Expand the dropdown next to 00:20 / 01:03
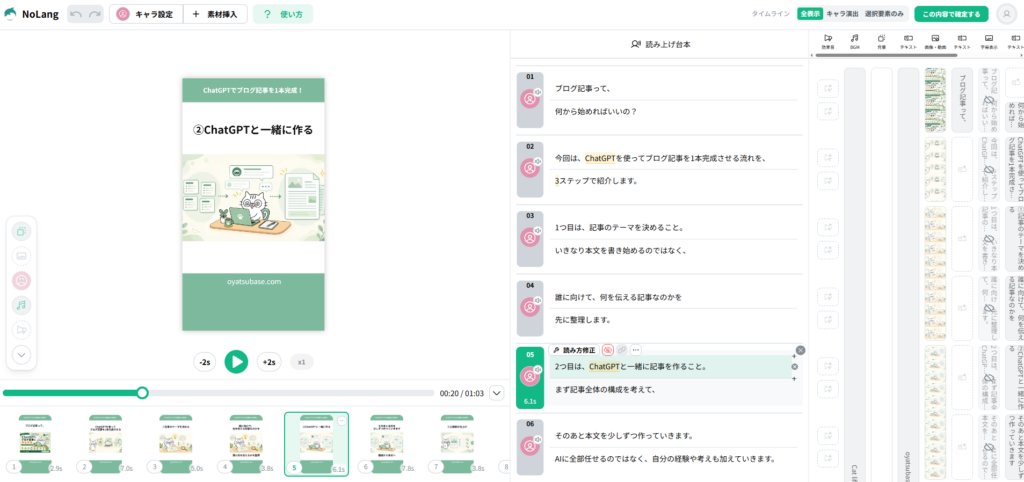 [x=497, y=393]
